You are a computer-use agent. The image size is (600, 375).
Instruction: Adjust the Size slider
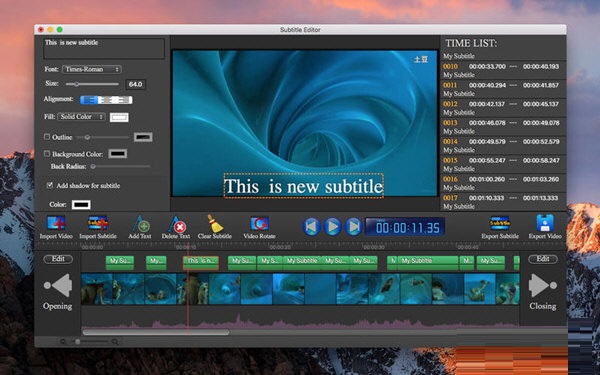92,84
